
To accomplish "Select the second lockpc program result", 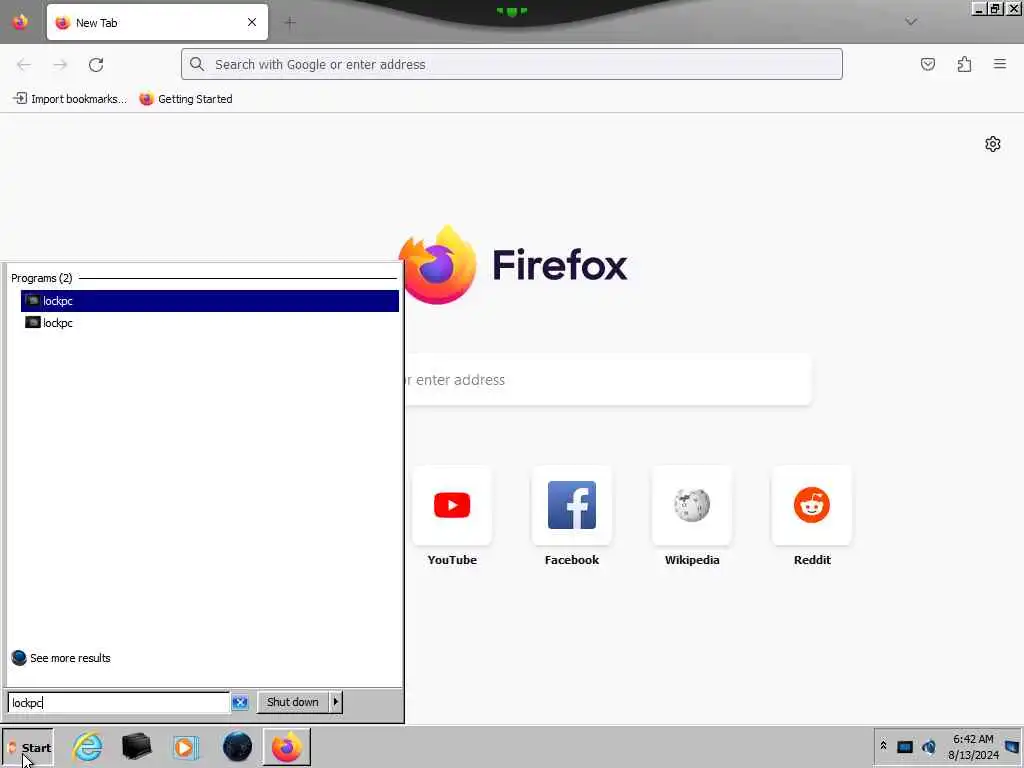I will [x=210, y=323].
